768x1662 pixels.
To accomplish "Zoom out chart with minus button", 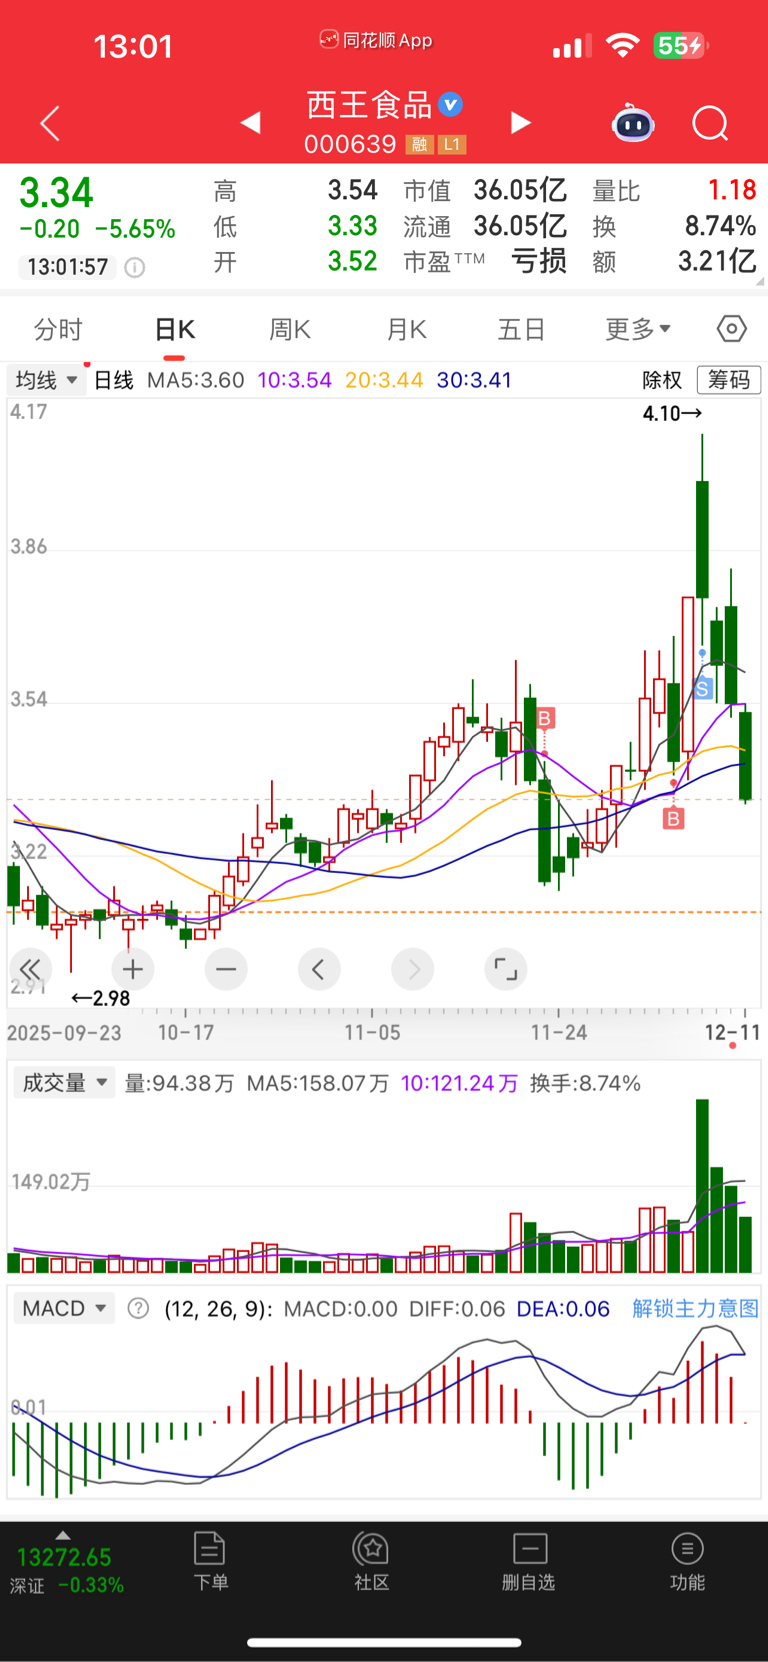I will (x=226, y=969).
